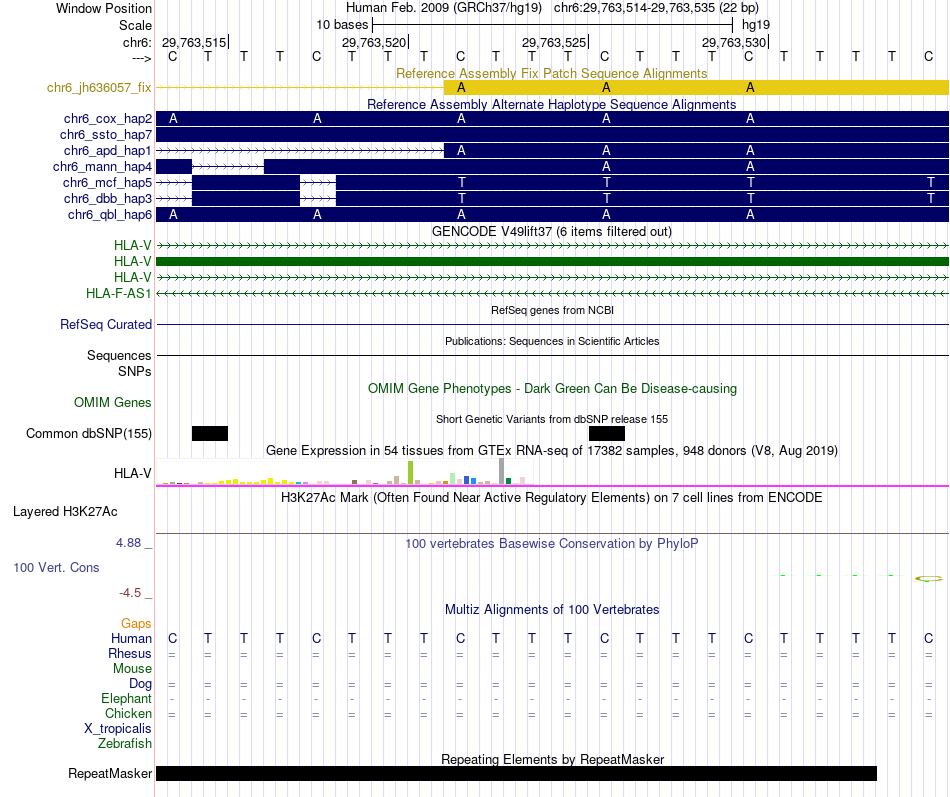This screenshot has height=797, width=950.
Task: Click the OMIM Gene Phenotypes track title
Action: (x=552, y=388)
